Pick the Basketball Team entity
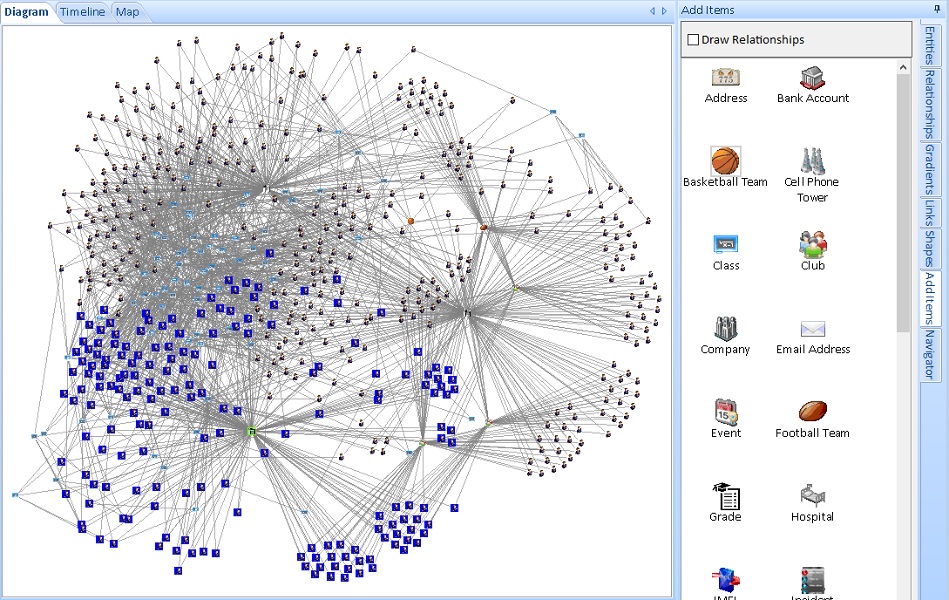949x600 pixels. 724,160
